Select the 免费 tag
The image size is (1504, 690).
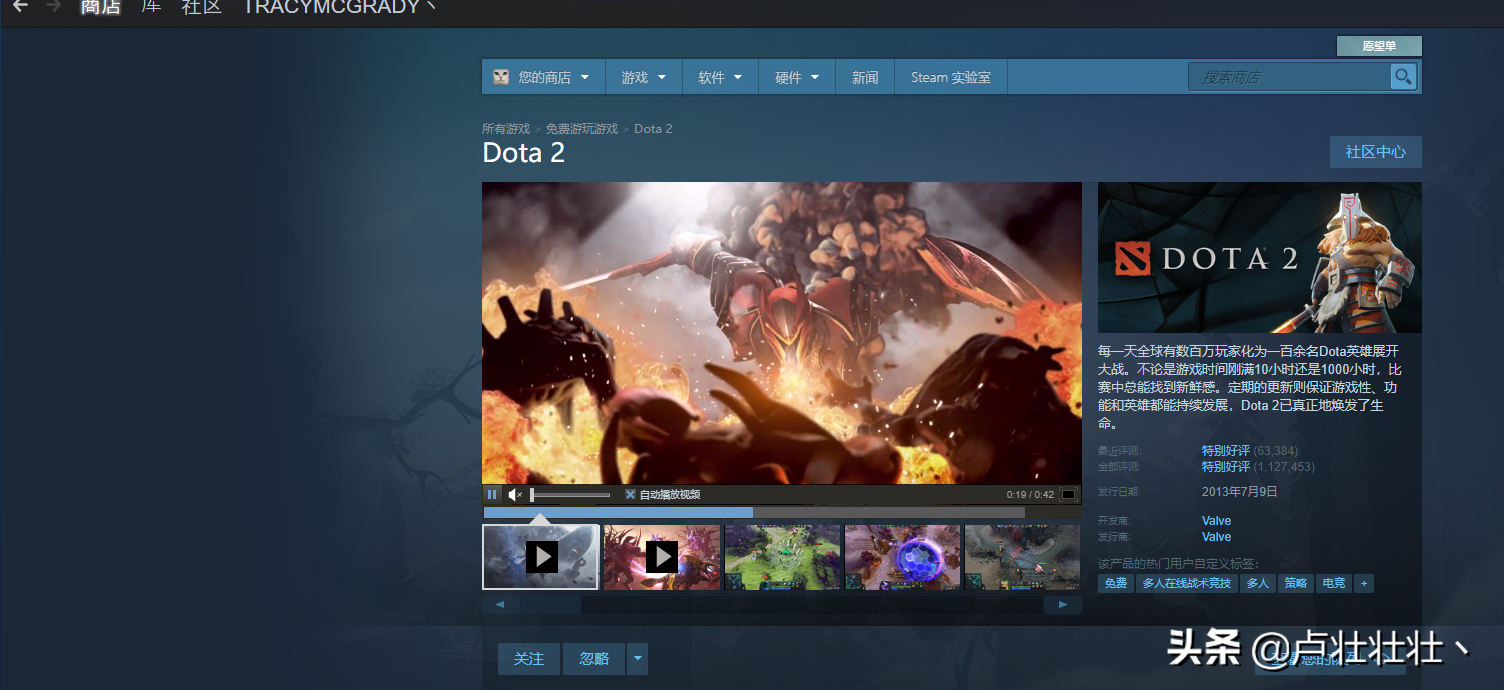click(x=1115, y=583)
